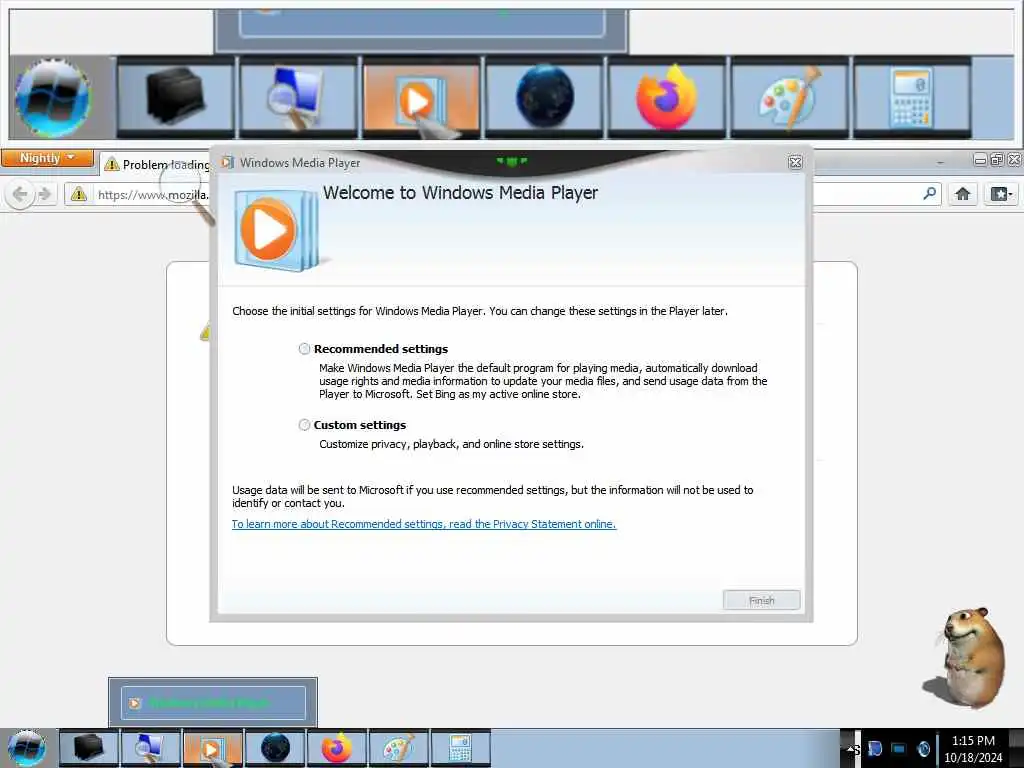Open the dark globe app on the taskbar
Image resolution: width=1024 pixels, height=768 pixels.
click(x=275, y=748)
